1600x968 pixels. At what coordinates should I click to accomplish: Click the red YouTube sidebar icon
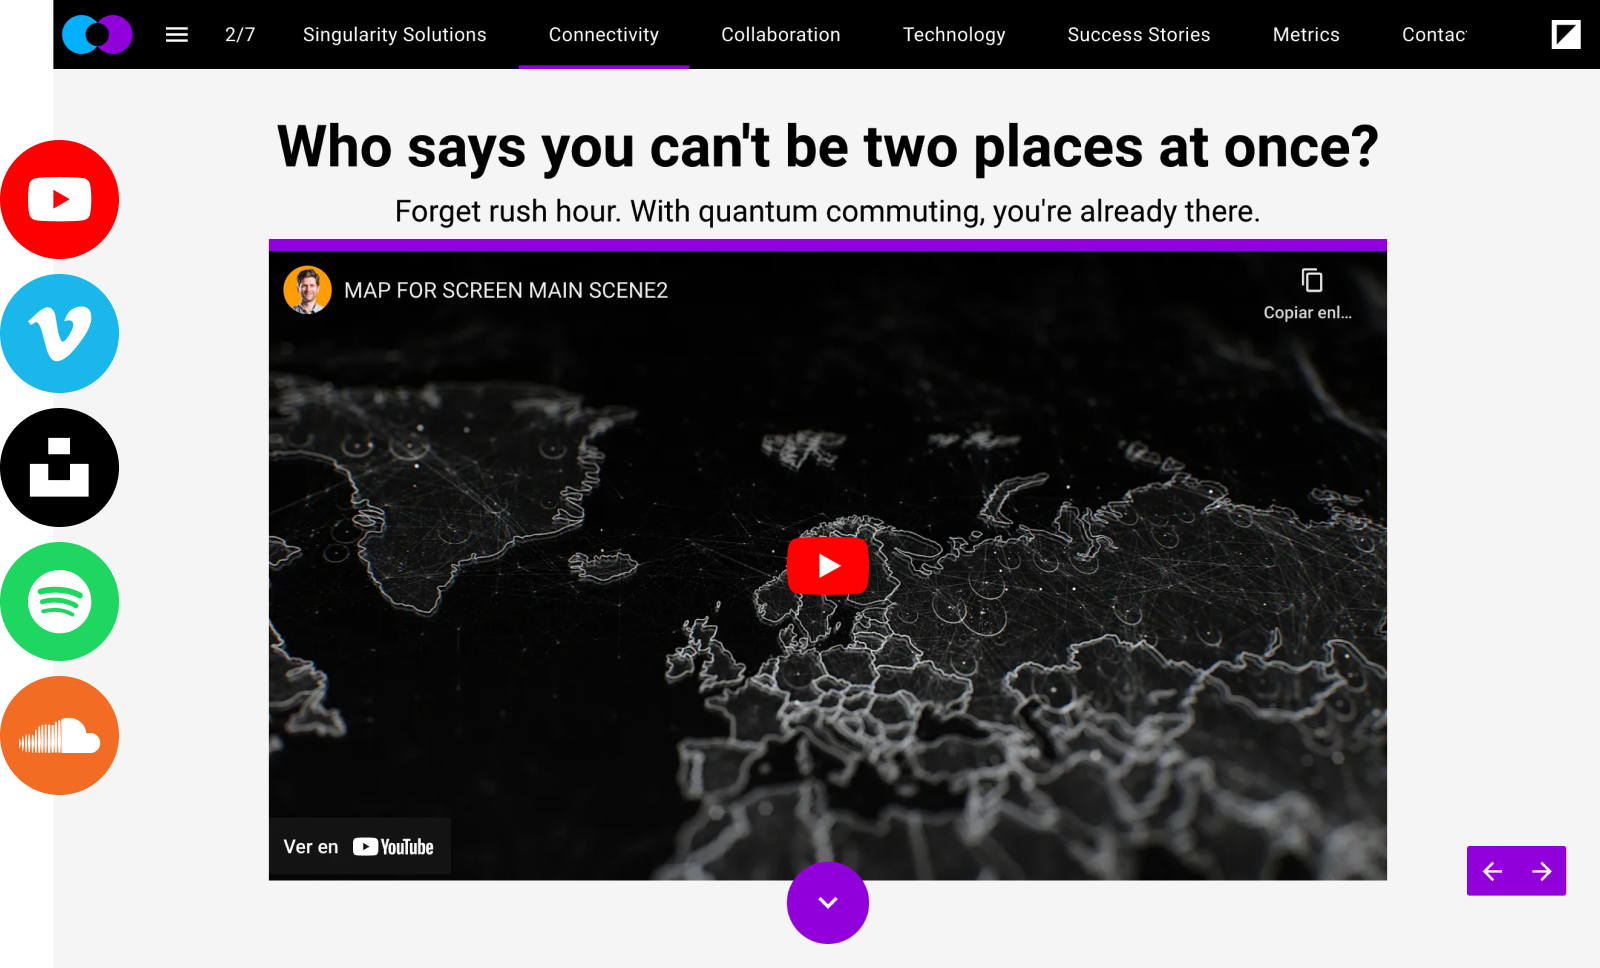60,200
